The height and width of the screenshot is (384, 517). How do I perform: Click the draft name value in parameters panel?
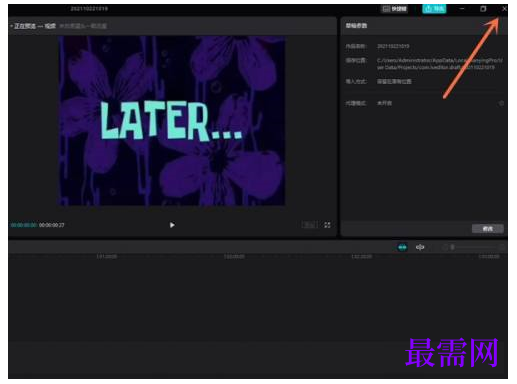click(393, 46)
